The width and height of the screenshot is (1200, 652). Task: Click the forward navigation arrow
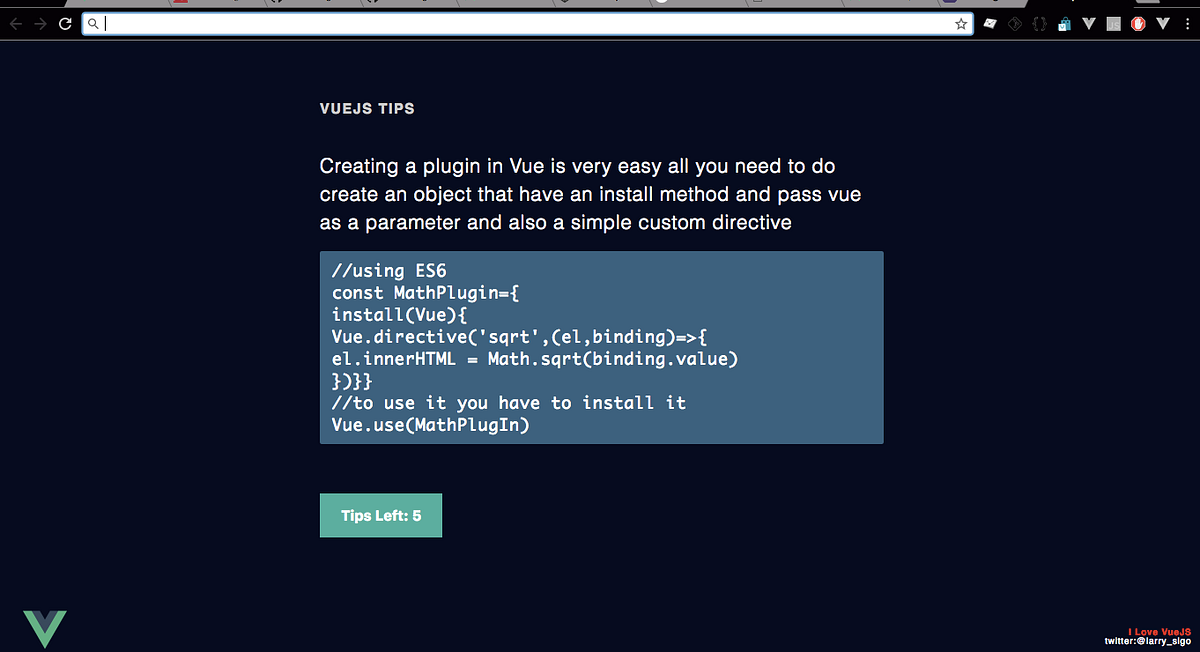[40, 23]
